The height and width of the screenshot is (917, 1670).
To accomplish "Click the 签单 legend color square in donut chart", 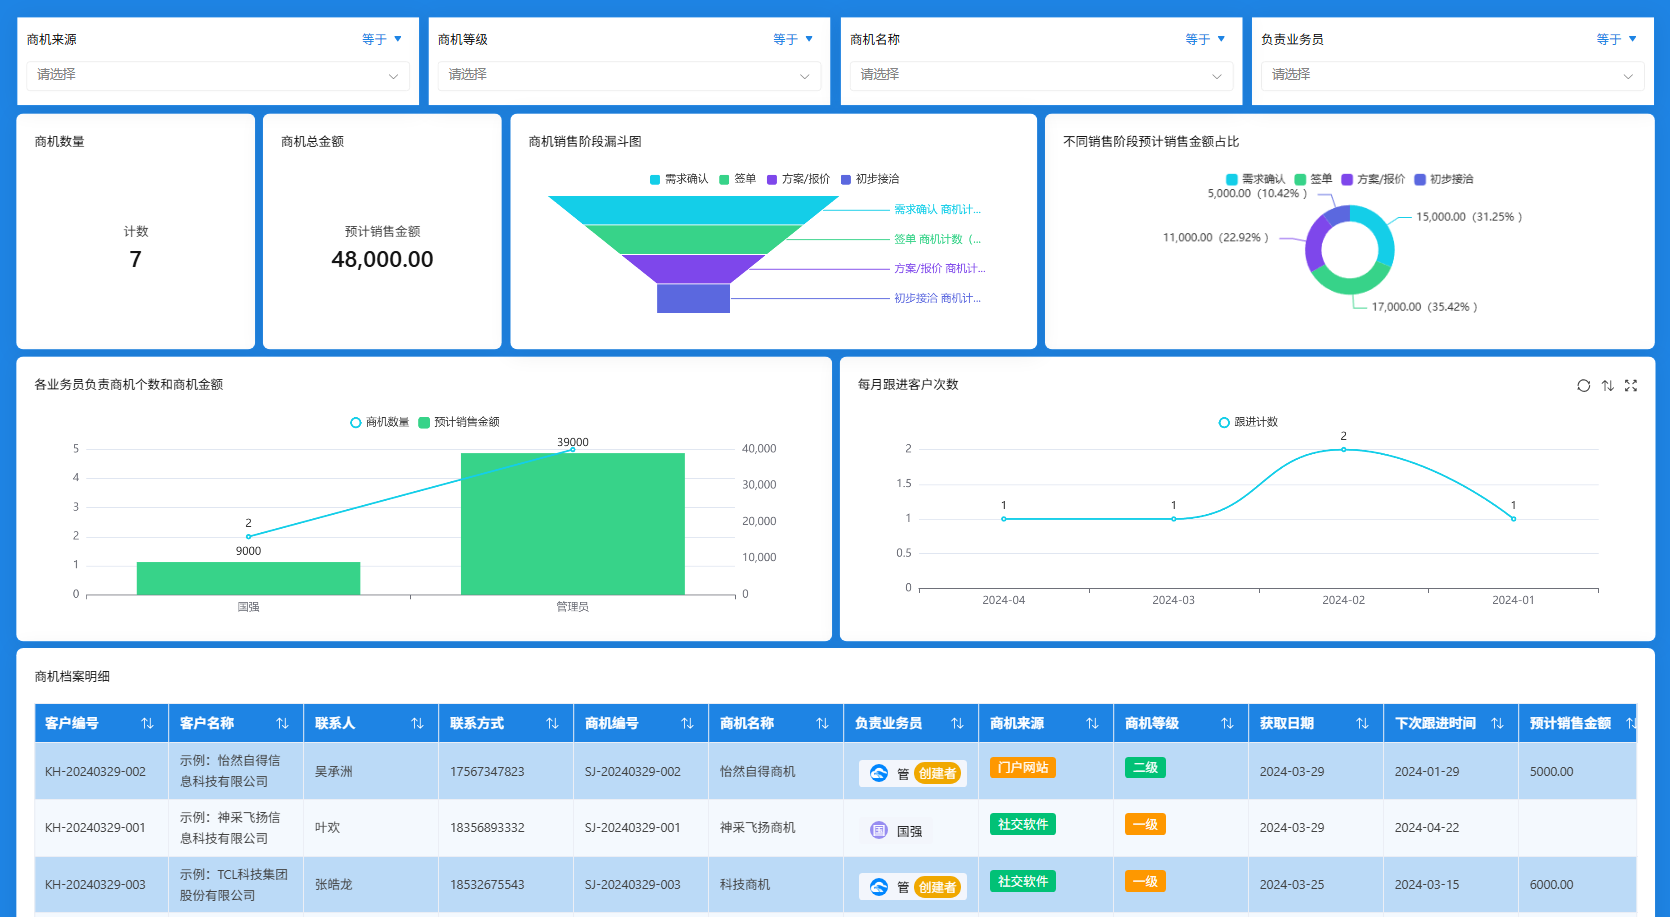I will point(1298,179).
